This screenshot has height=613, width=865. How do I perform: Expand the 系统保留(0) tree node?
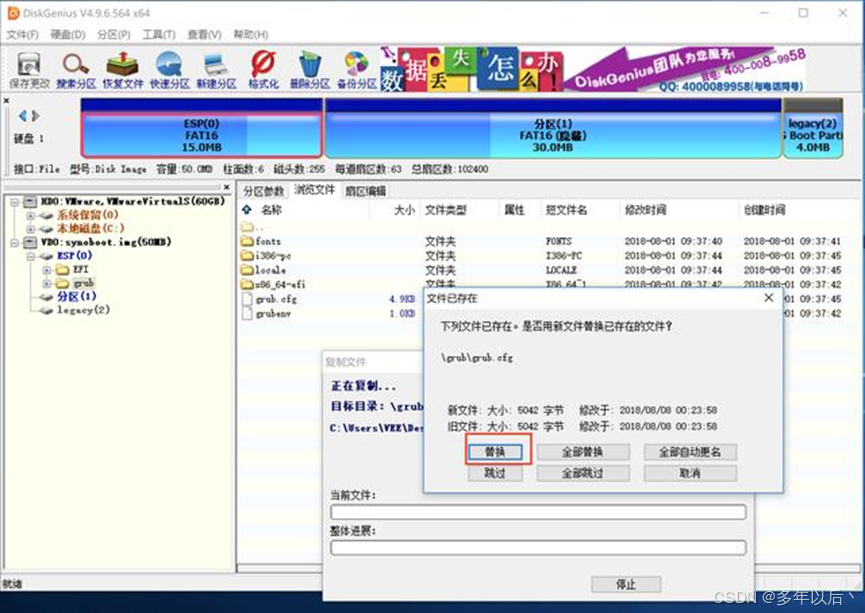point(31,215)
